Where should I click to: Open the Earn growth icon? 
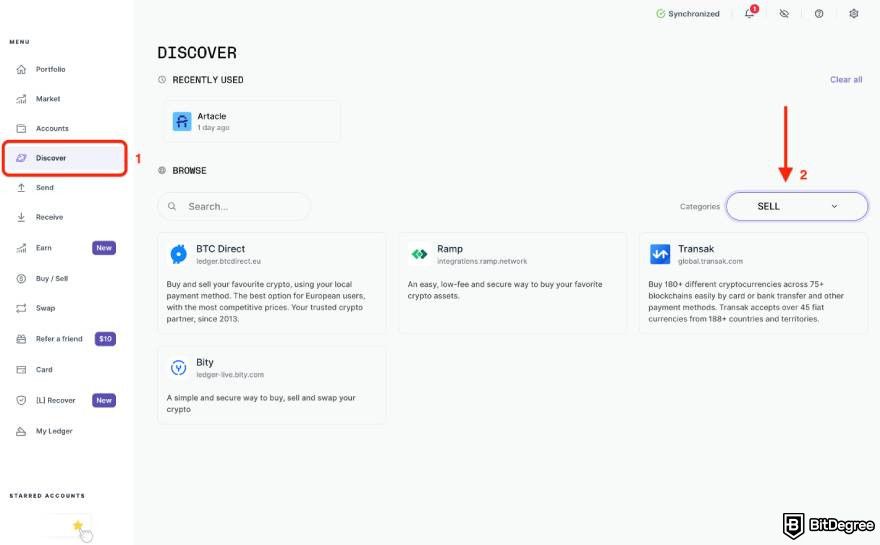coord(21,248)
